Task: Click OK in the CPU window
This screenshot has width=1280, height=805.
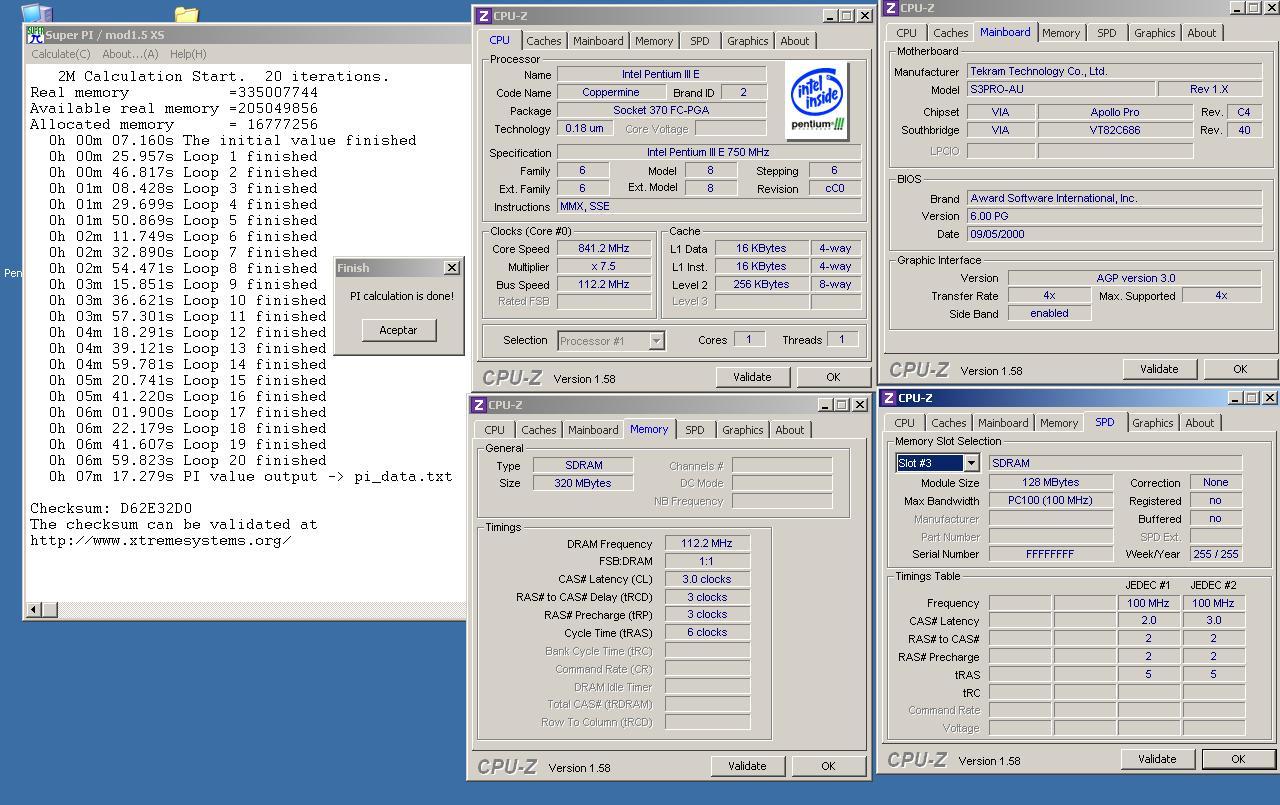Action: point(833,377)
